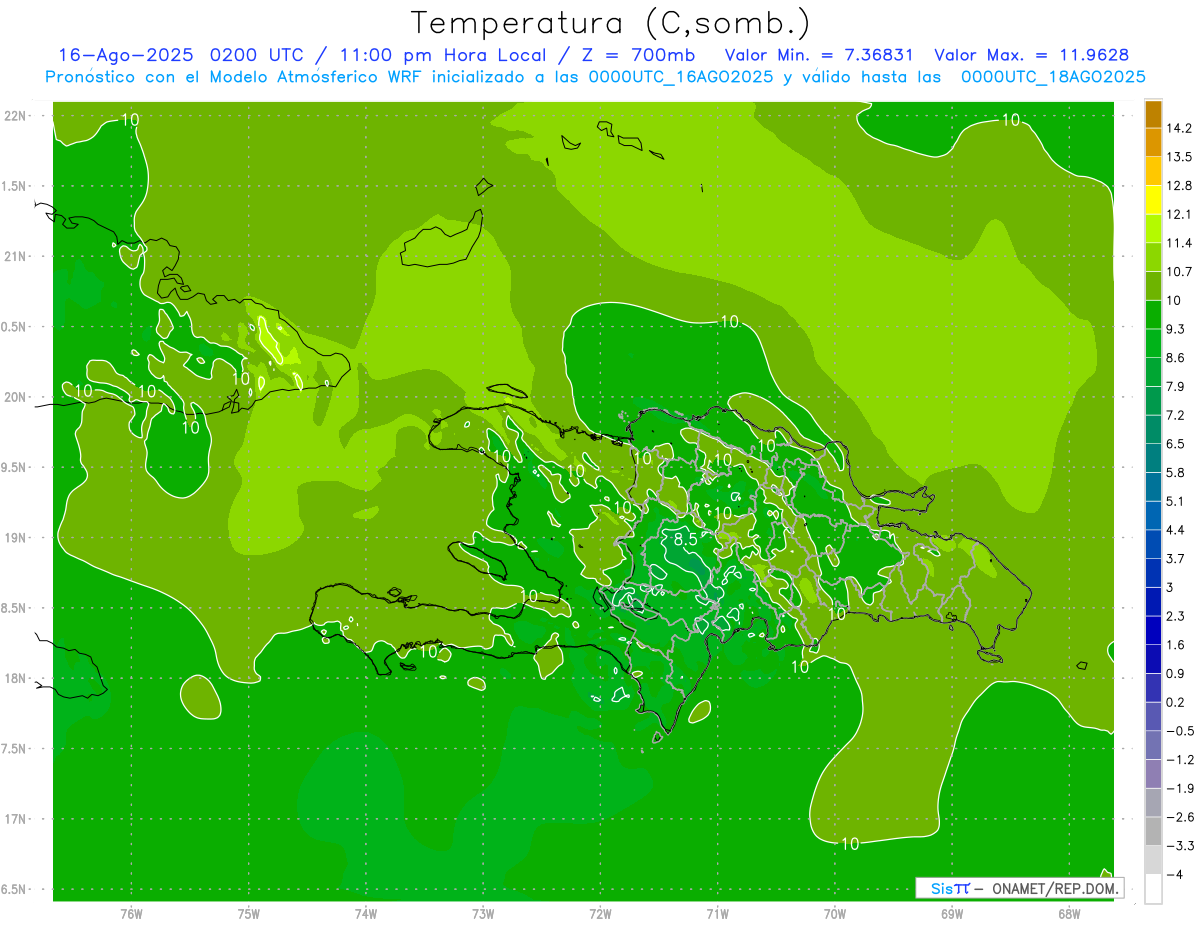Click the '0000UTC_18AGO2025' valid-until timestamp
The width and height of the screenshot is (1200, 927).
coord(1053,77)
